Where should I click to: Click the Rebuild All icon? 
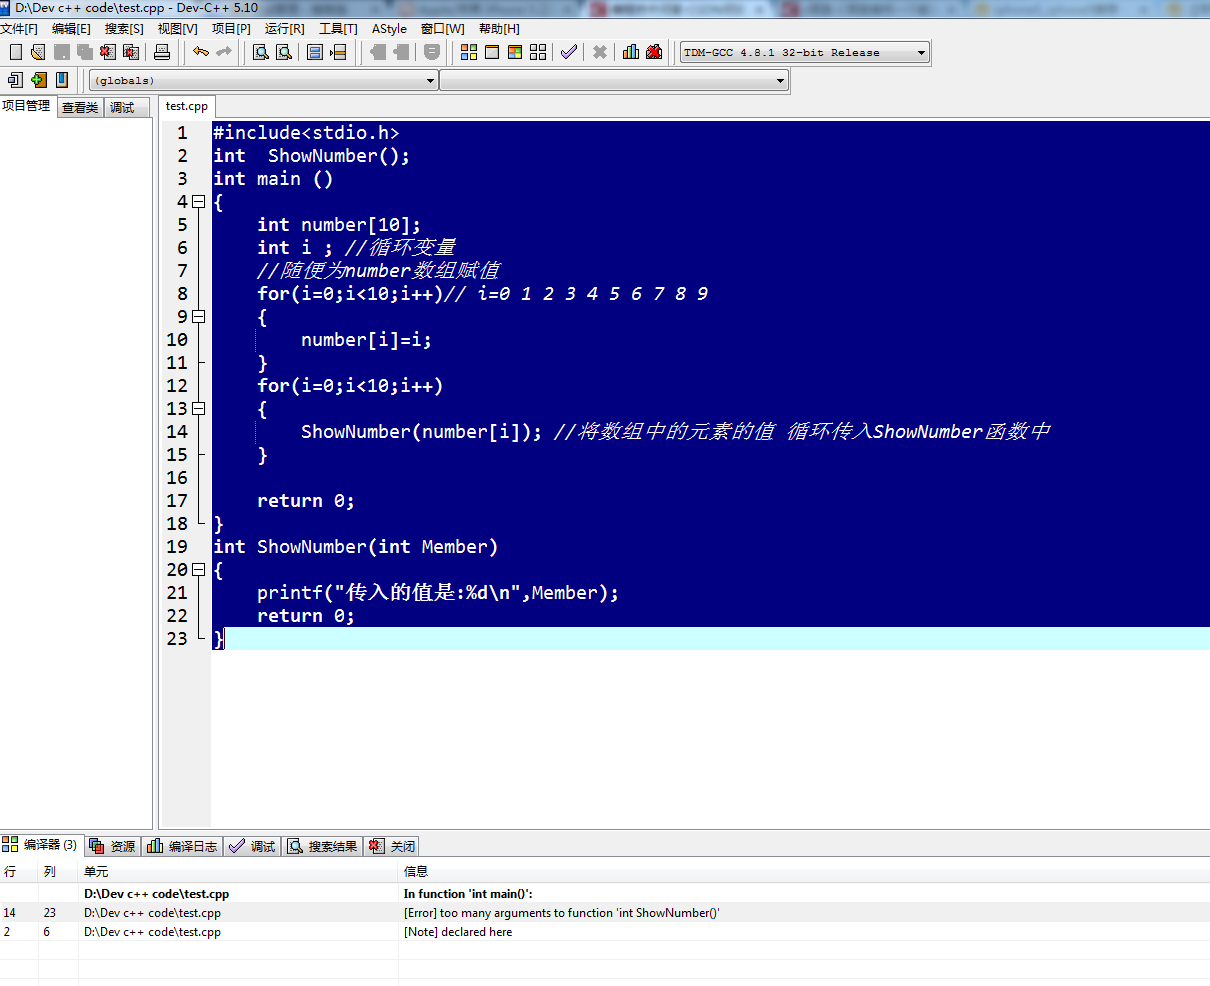click(538, 52)
